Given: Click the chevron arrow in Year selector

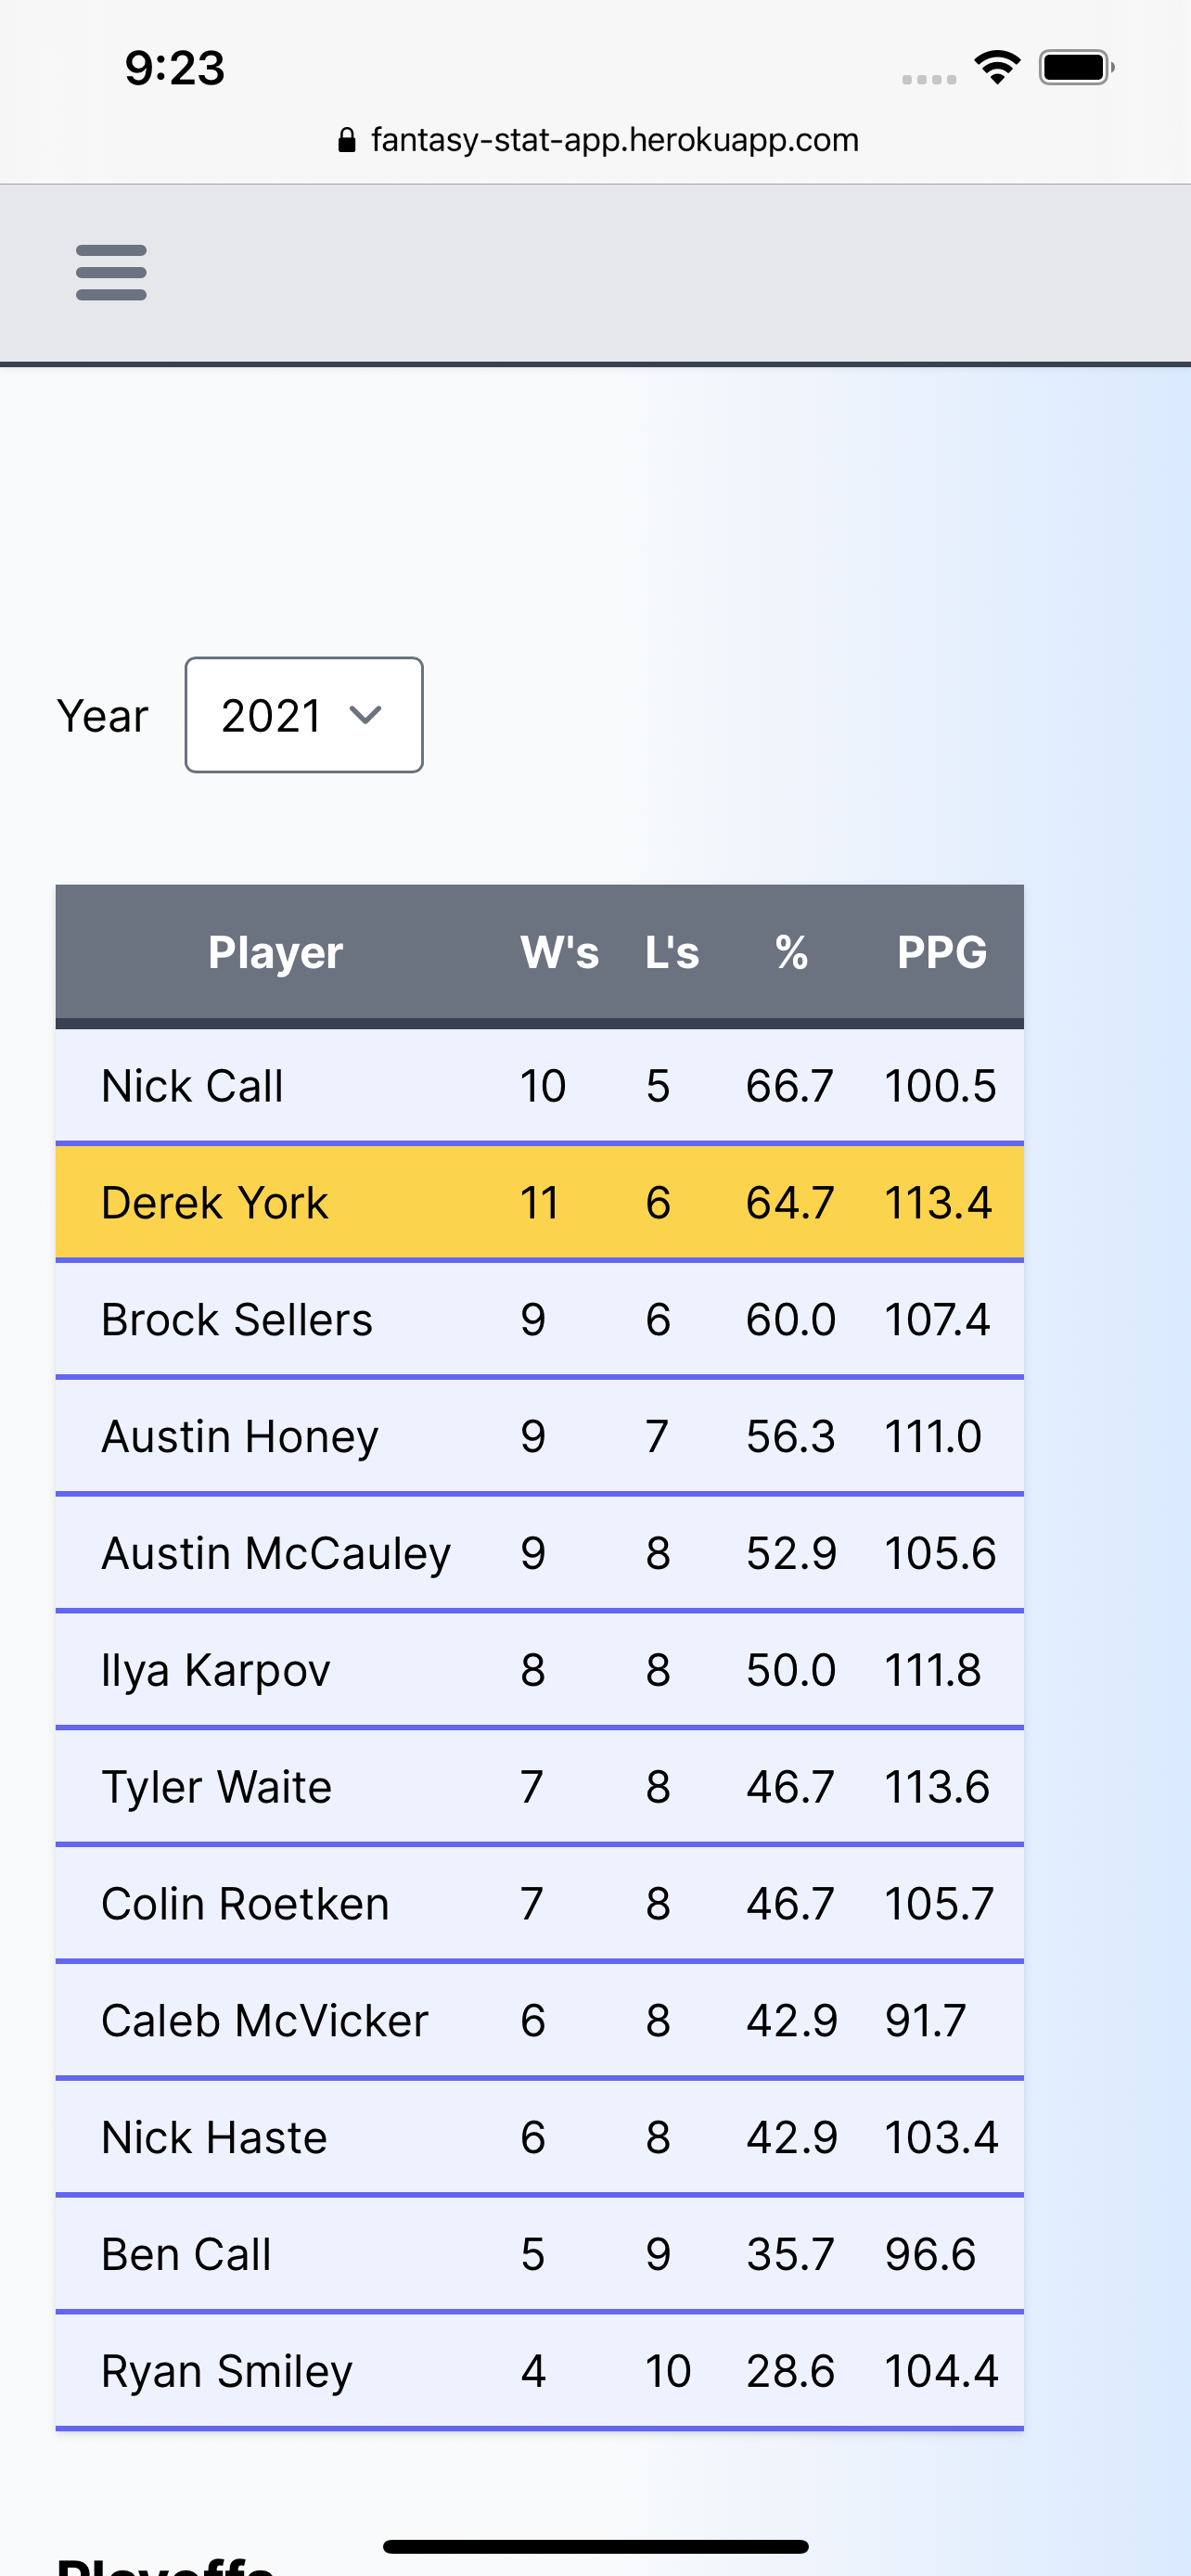Looking at the screenshot, I should (365, 715).
